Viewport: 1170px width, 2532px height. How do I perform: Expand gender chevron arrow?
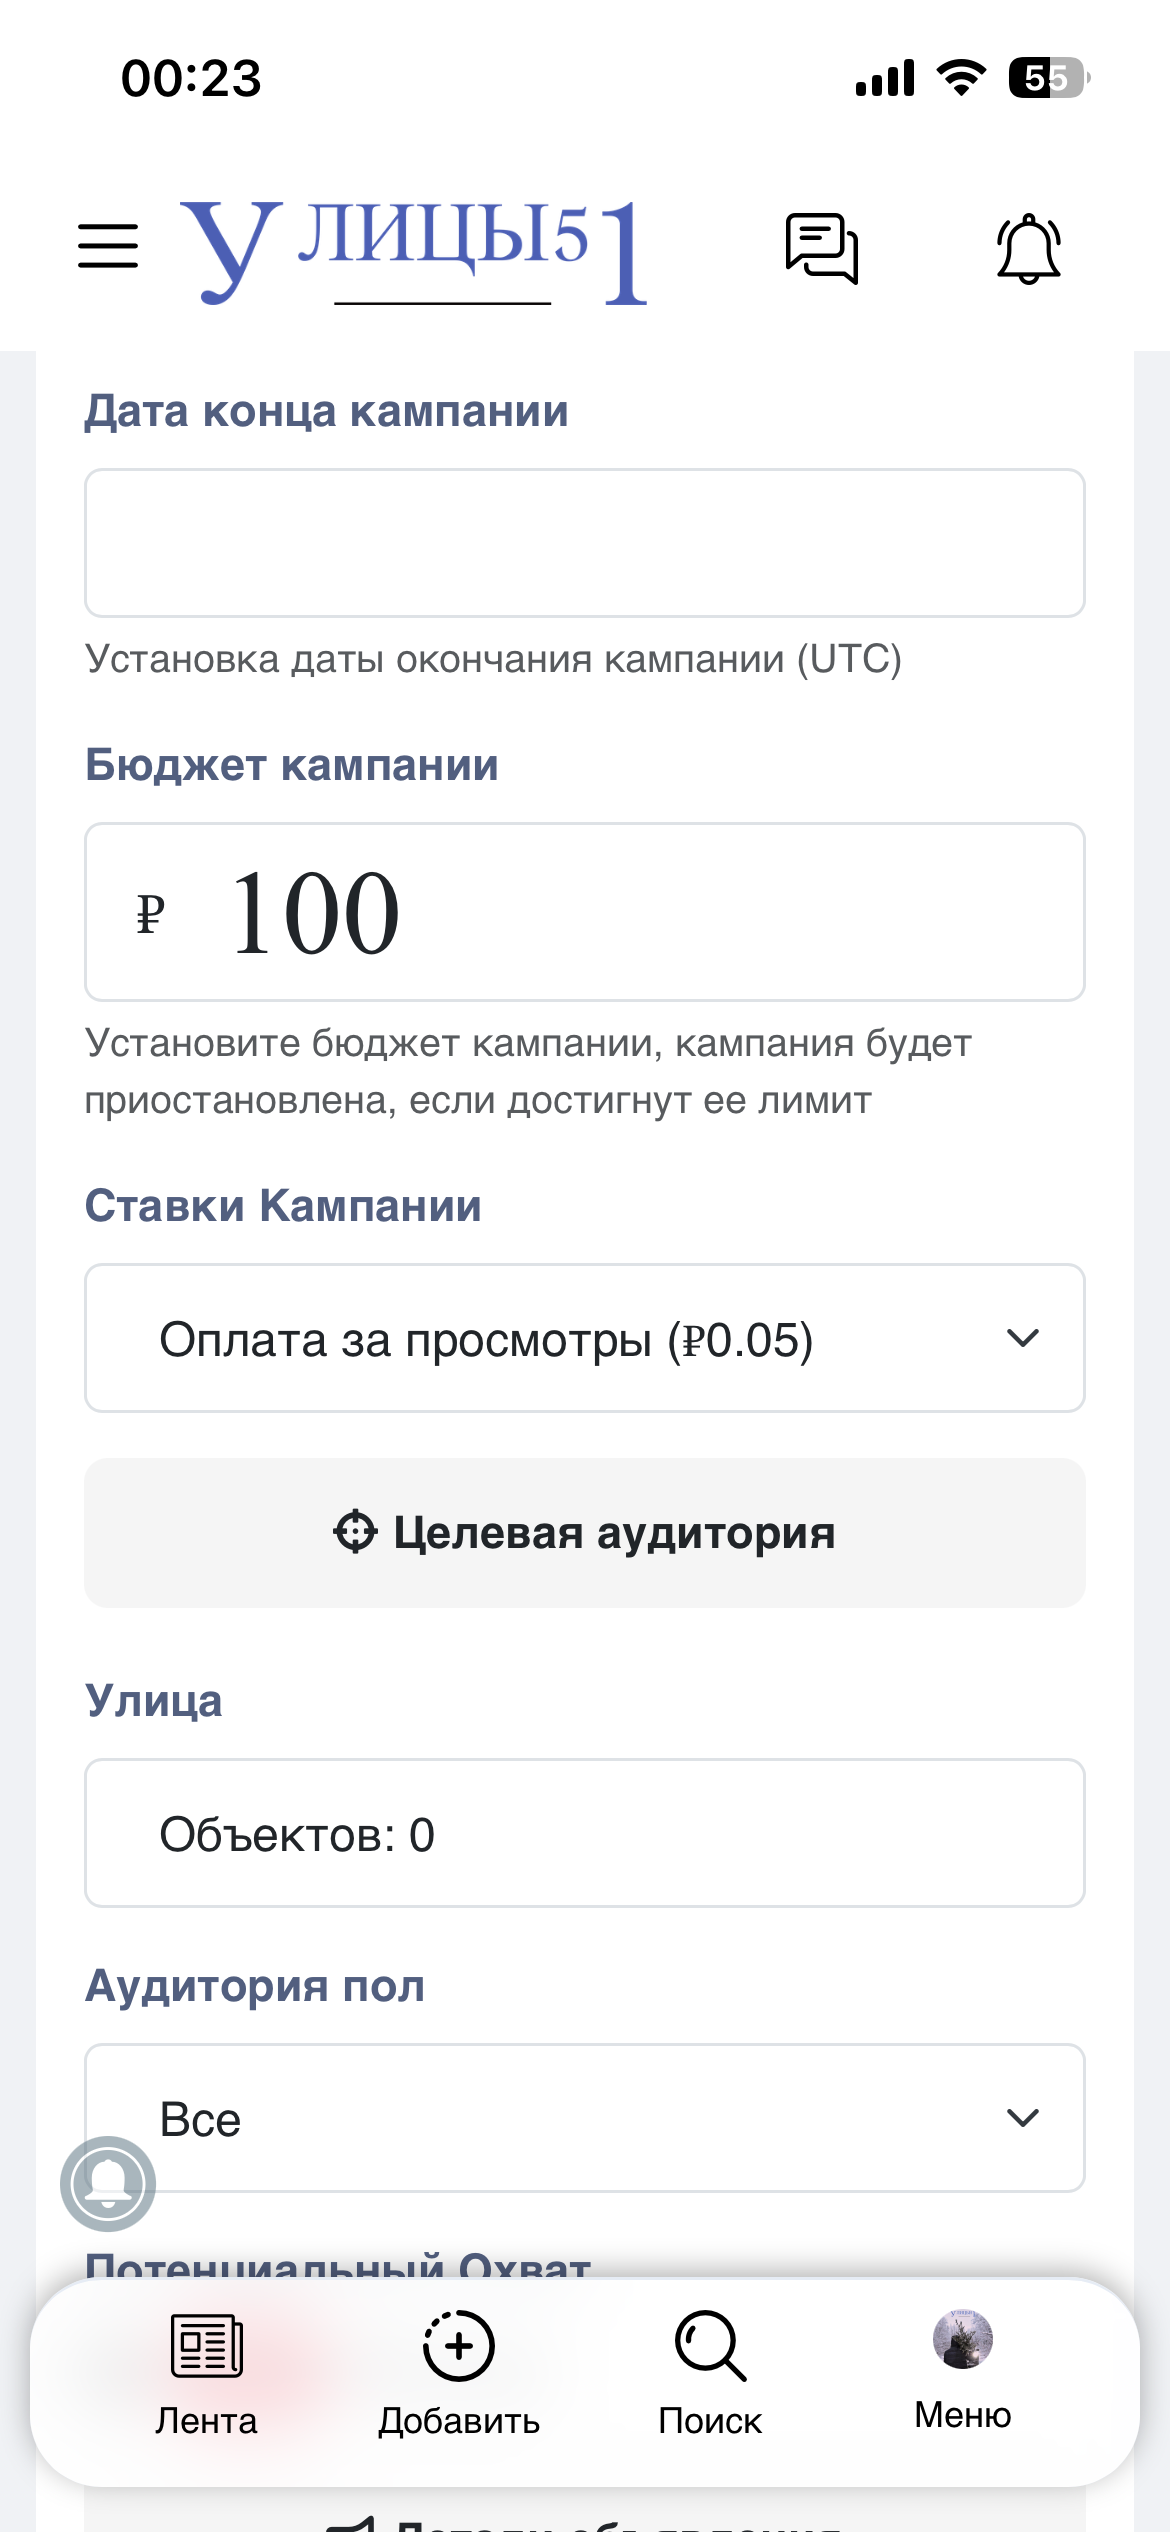pyautogui.click(x=1023, y=2118)
